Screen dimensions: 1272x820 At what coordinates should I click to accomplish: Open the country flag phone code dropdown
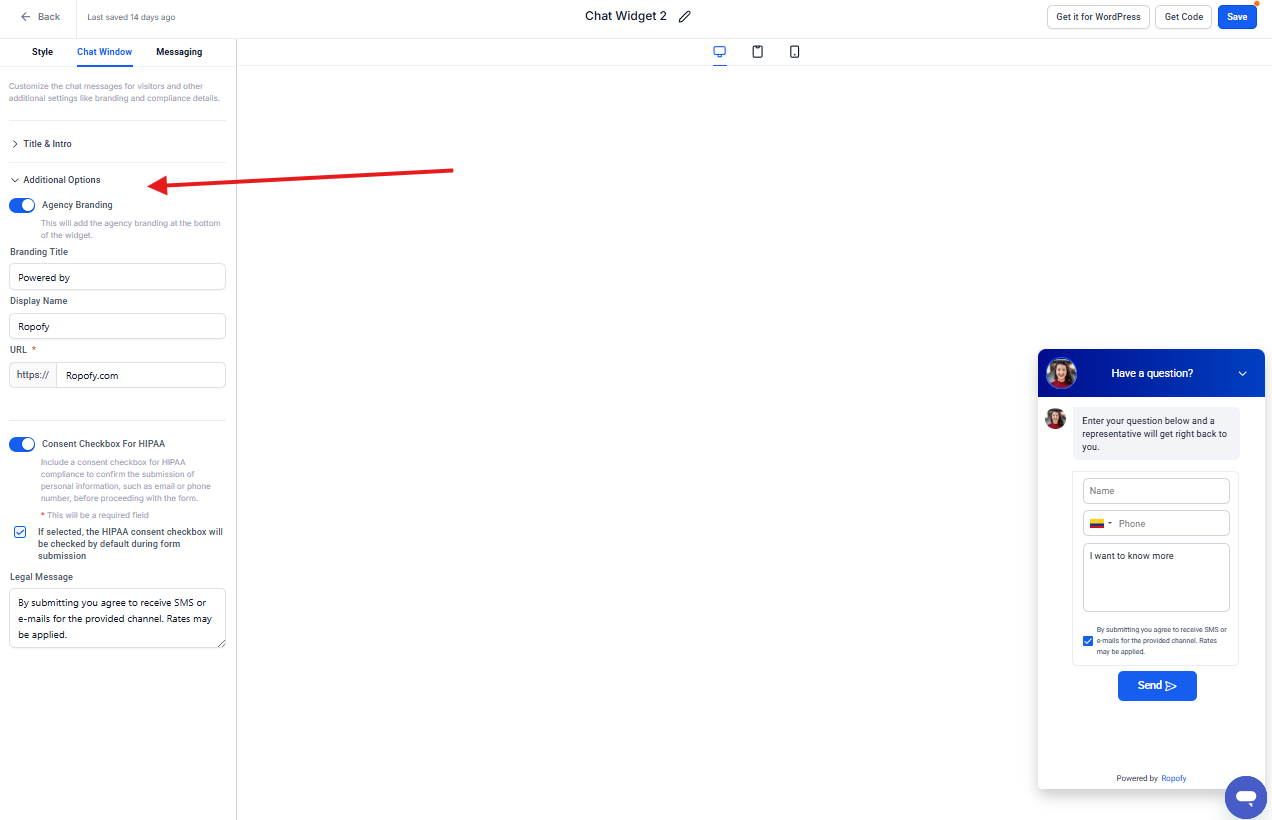1100,524
